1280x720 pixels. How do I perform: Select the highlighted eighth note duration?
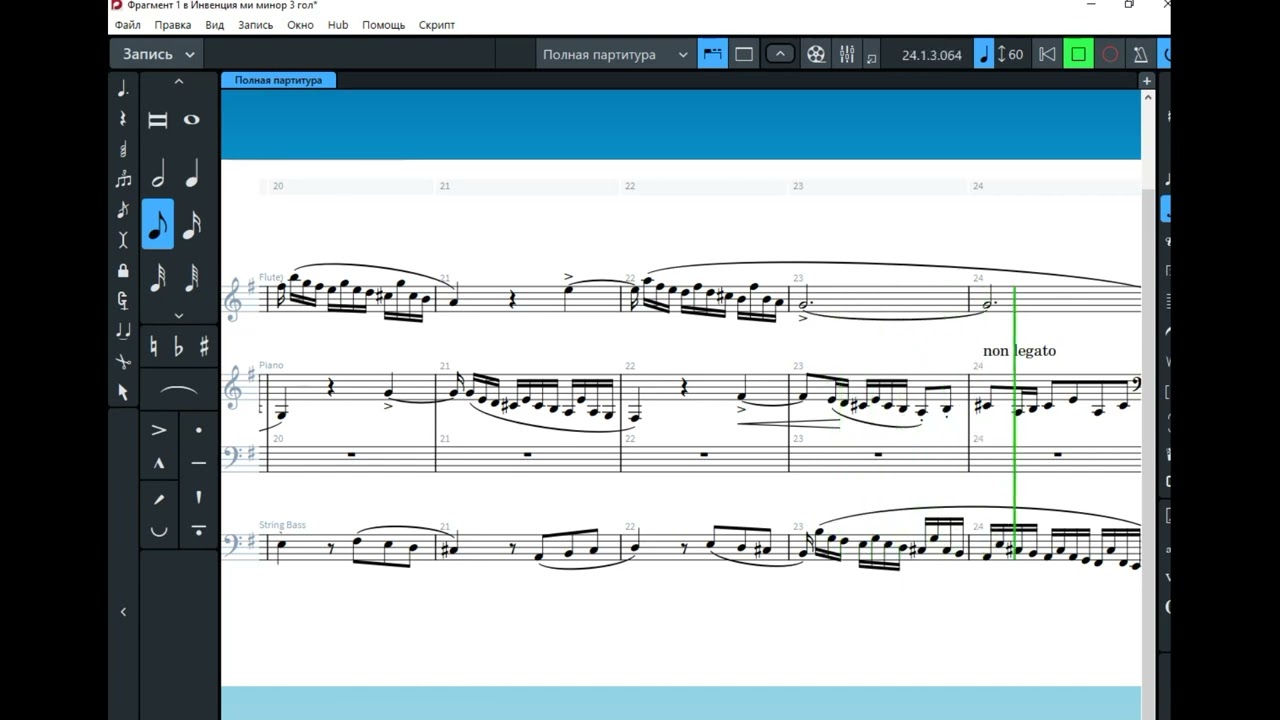coord(158,224)
